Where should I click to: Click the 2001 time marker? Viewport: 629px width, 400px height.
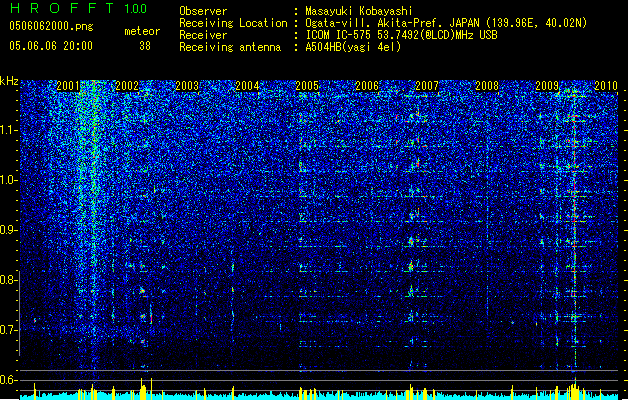click(x=67, y=85)
